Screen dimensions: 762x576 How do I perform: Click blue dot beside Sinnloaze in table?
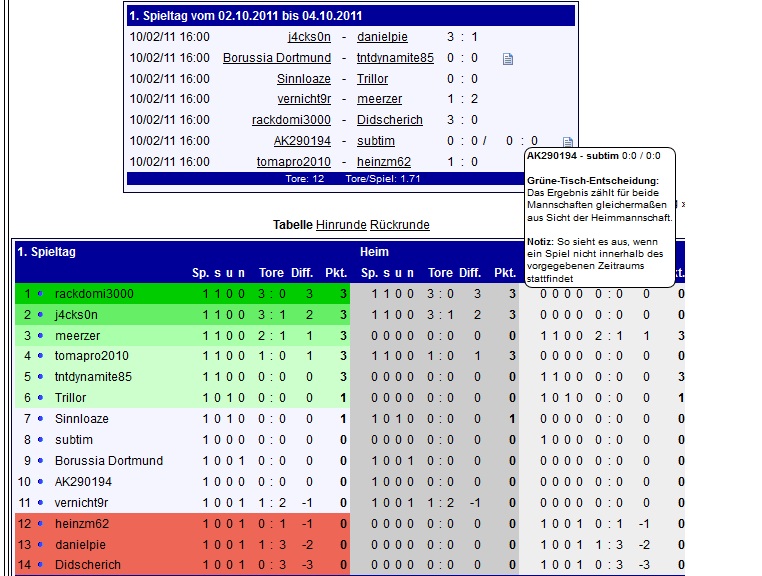pos(40,419)
